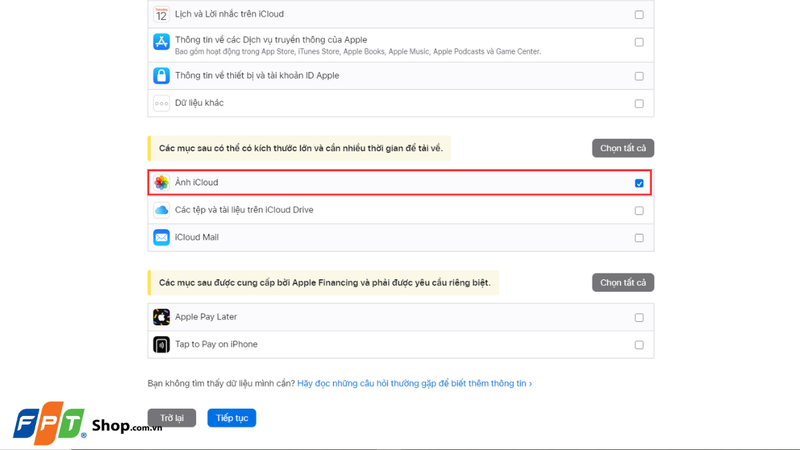Click the iCloud Mail envelope icon
800x450 pixels.
click(161, 237)
